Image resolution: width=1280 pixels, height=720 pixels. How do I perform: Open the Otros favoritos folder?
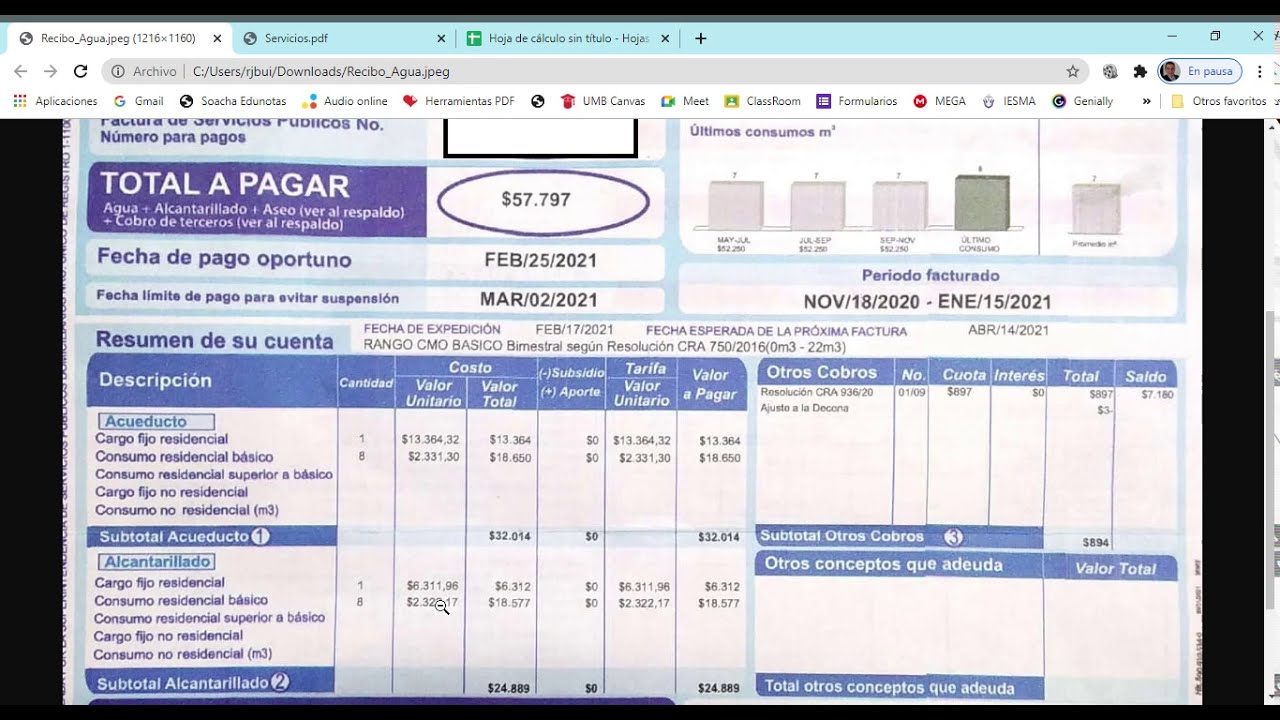[1219, 101]
